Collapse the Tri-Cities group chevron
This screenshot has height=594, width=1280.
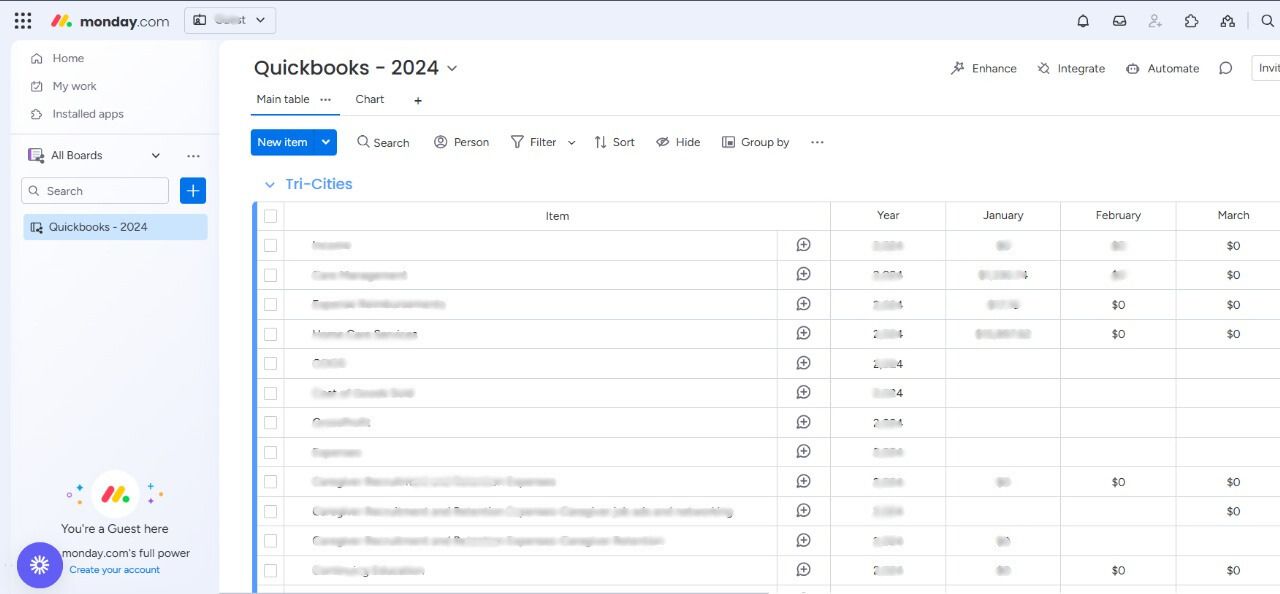coord(269,185)
